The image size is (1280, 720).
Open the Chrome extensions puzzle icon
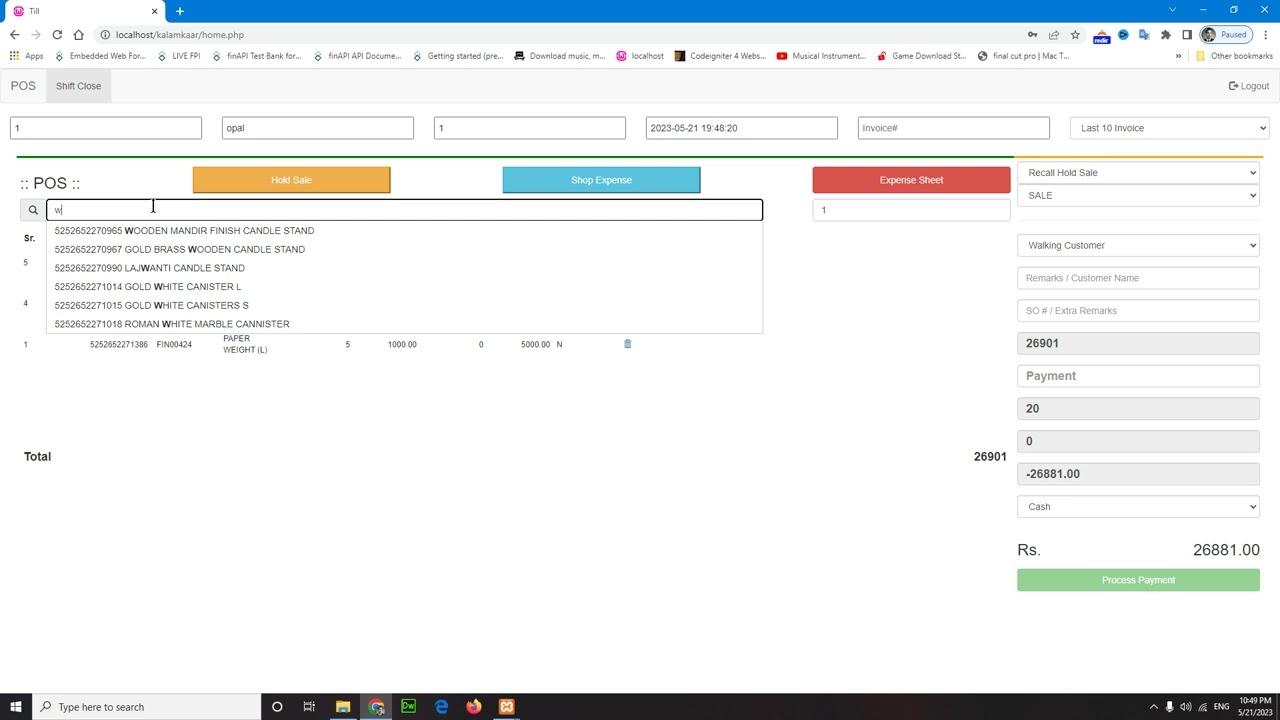[1165, 35]
